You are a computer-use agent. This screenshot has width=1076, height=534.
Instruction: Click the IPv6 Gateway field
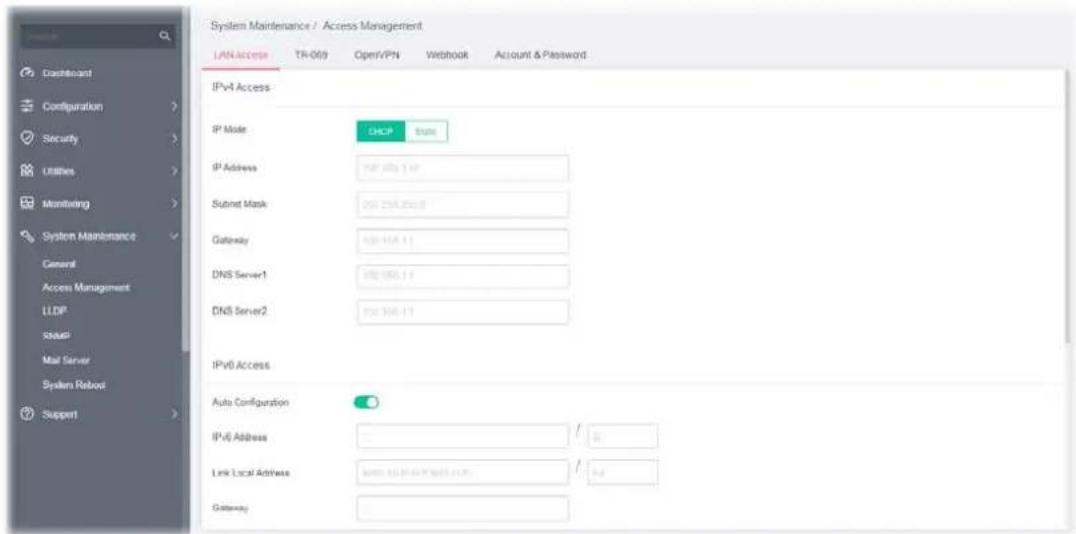pos(463,509)
